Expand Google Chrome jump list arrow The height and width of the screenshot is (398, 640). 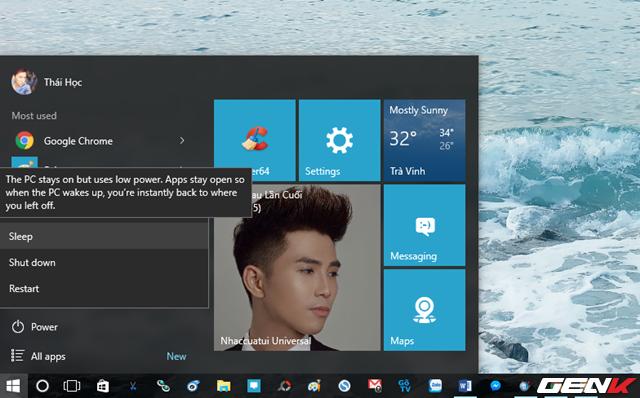click(182, 140)
